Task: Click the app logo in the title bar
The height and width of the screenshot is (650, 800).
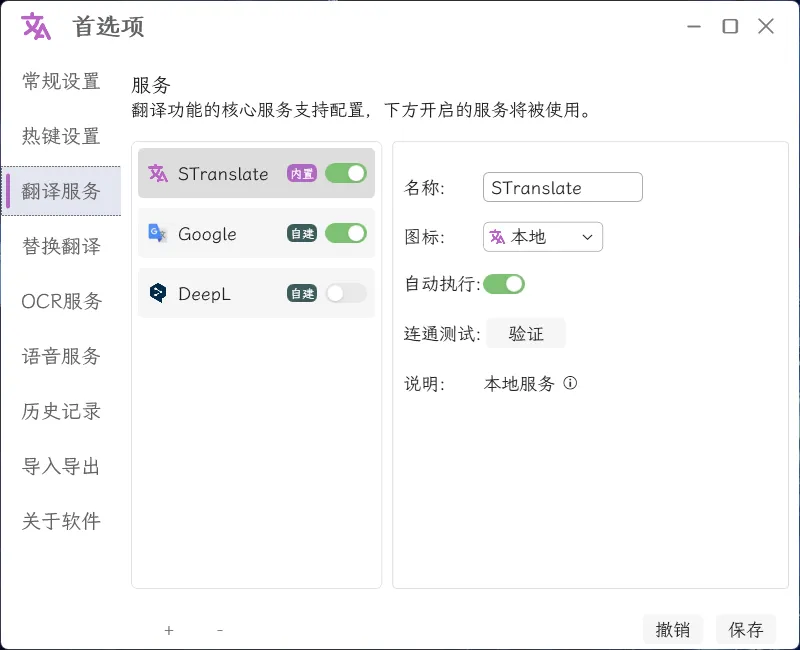Action: coord(34,26)
